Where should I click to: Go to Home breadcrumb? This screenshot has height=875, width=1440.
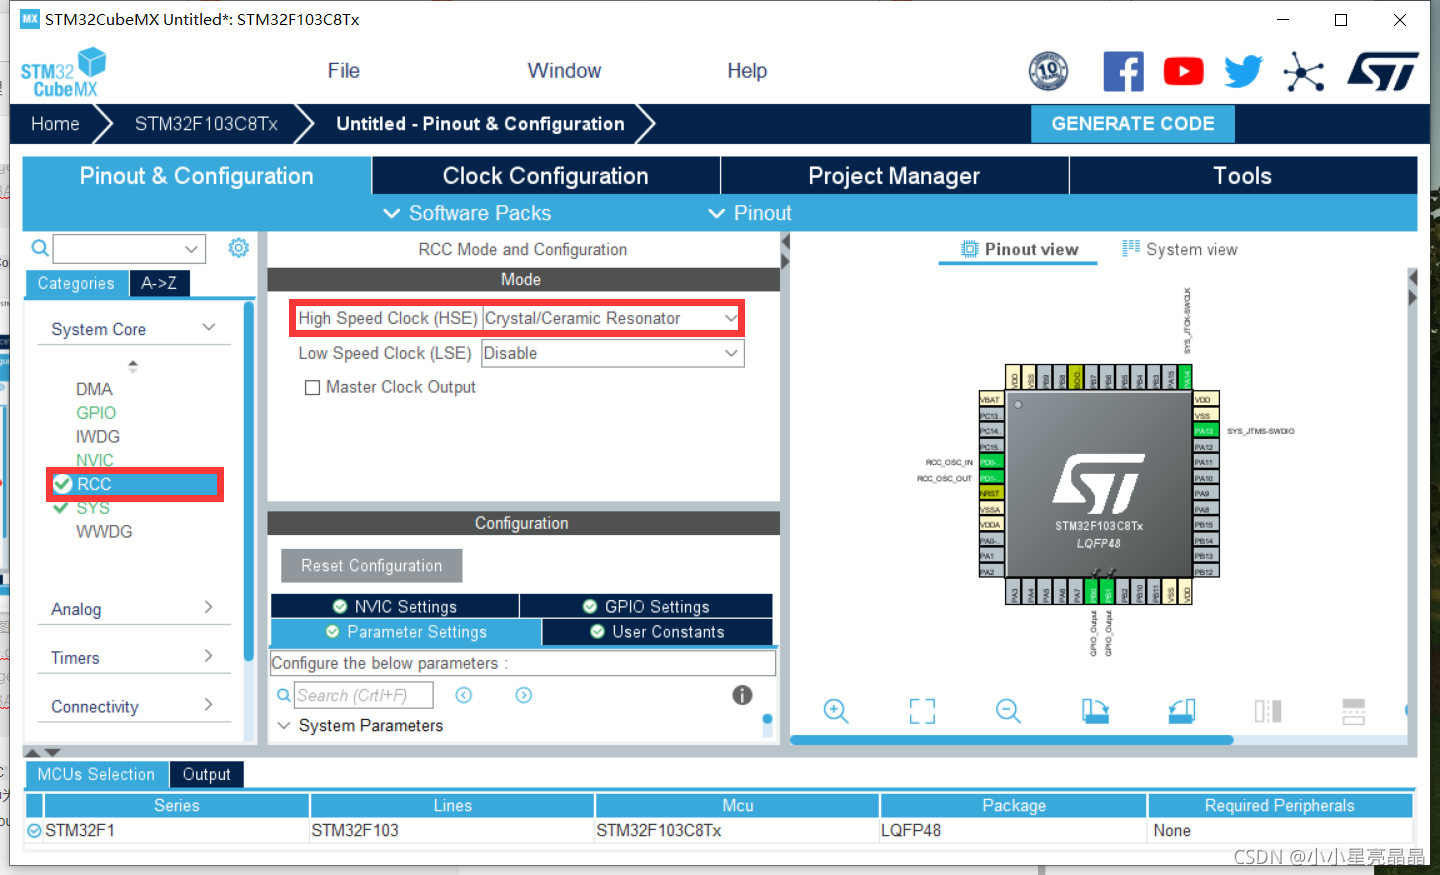(55, 124)
